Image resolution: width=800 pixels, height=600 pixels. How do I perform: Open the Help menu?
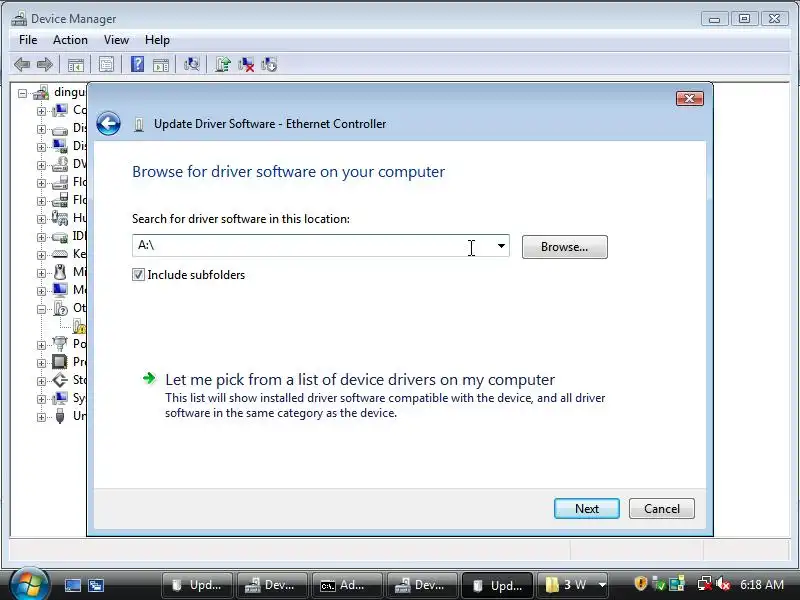157,40
